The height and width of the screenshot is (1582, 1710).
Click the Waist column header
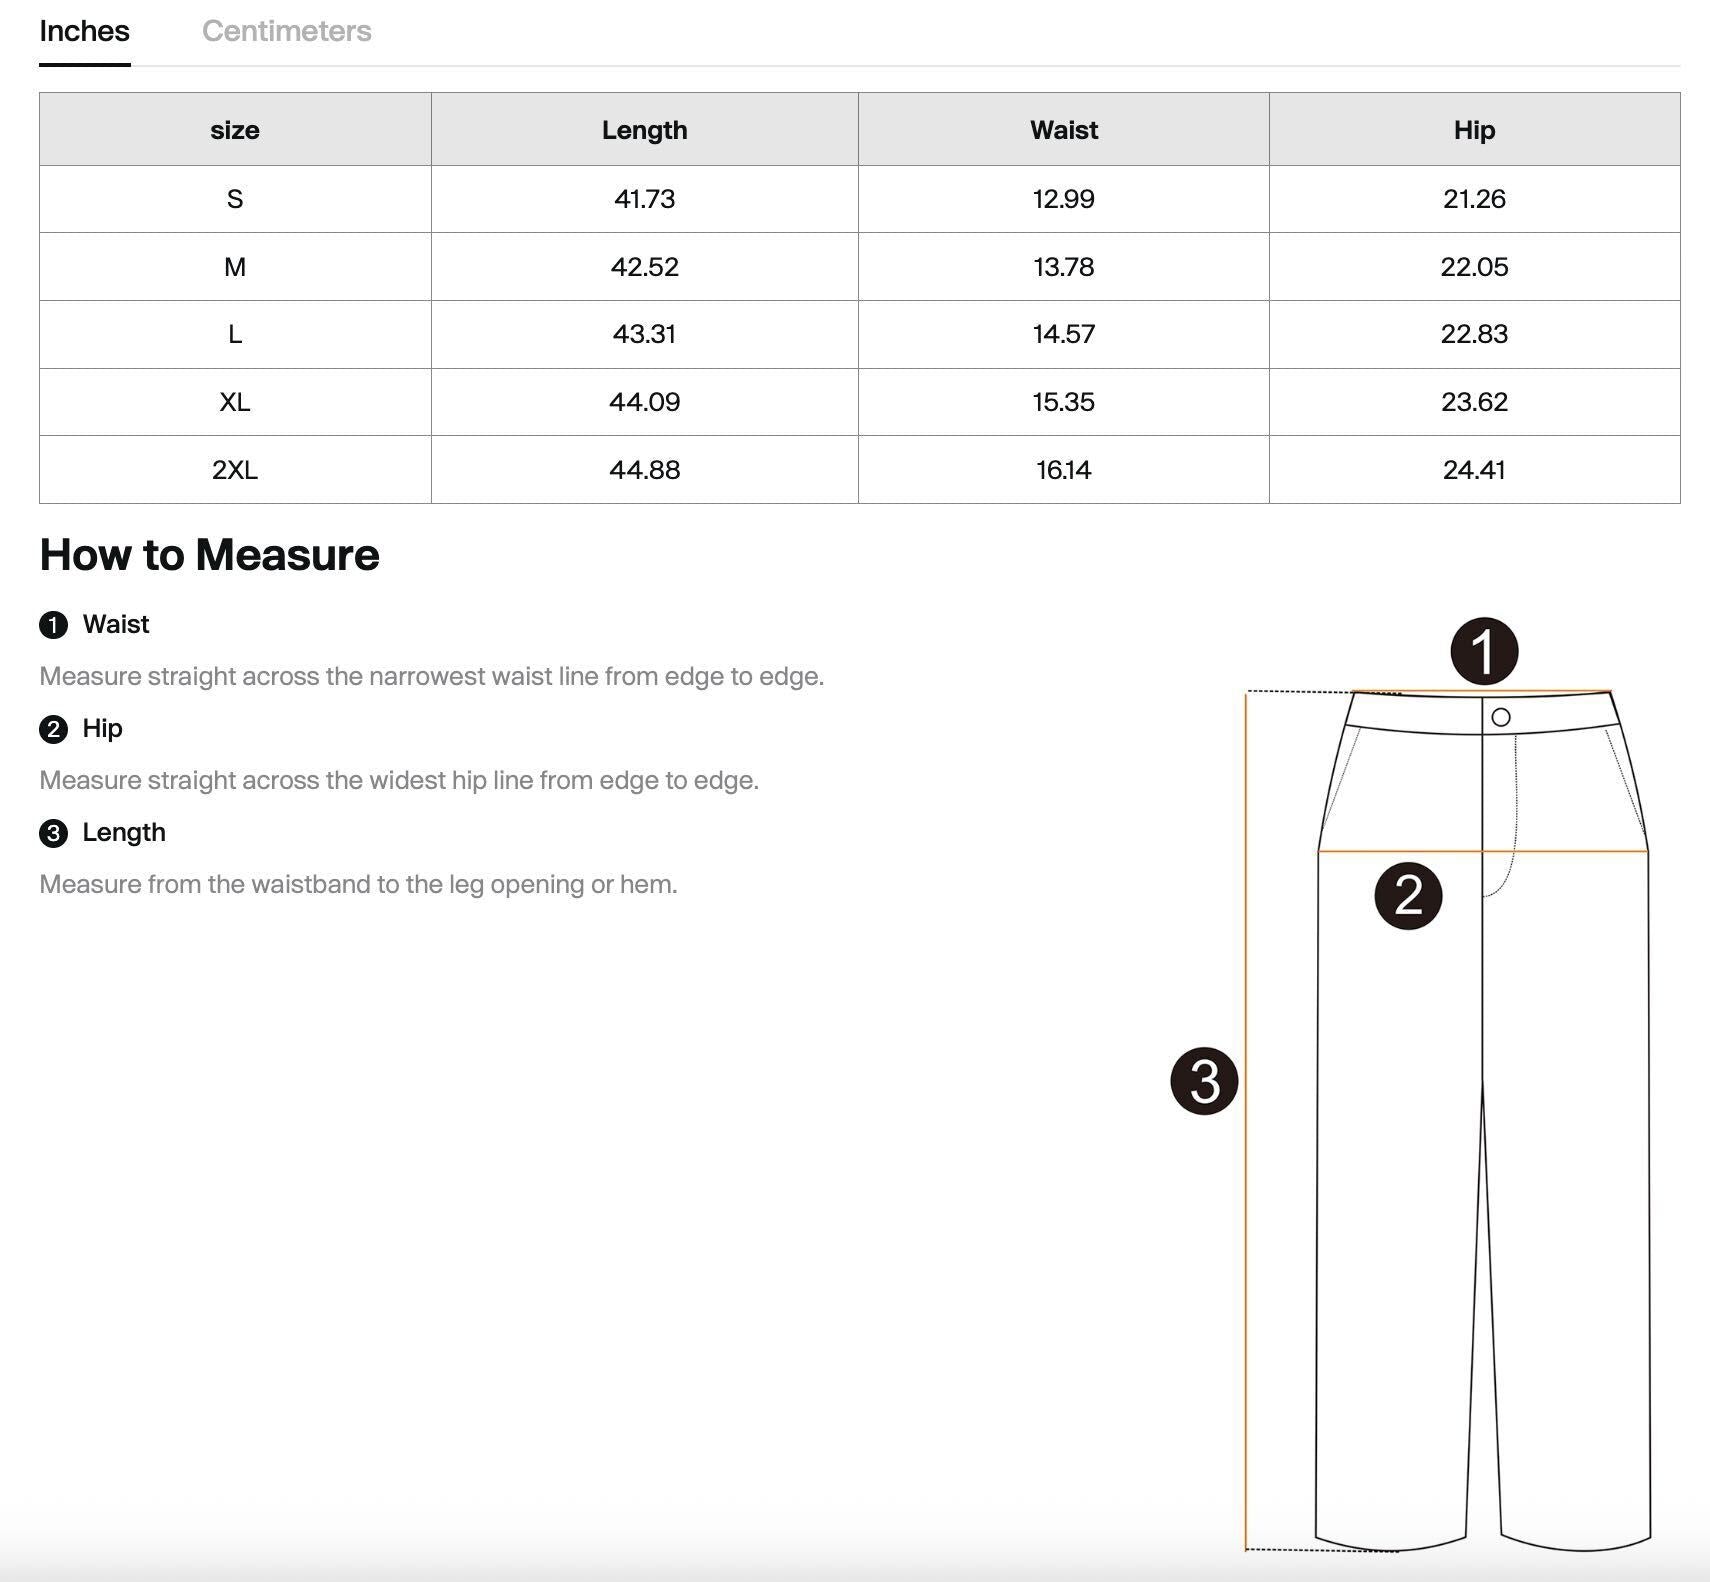(1063, 130)
